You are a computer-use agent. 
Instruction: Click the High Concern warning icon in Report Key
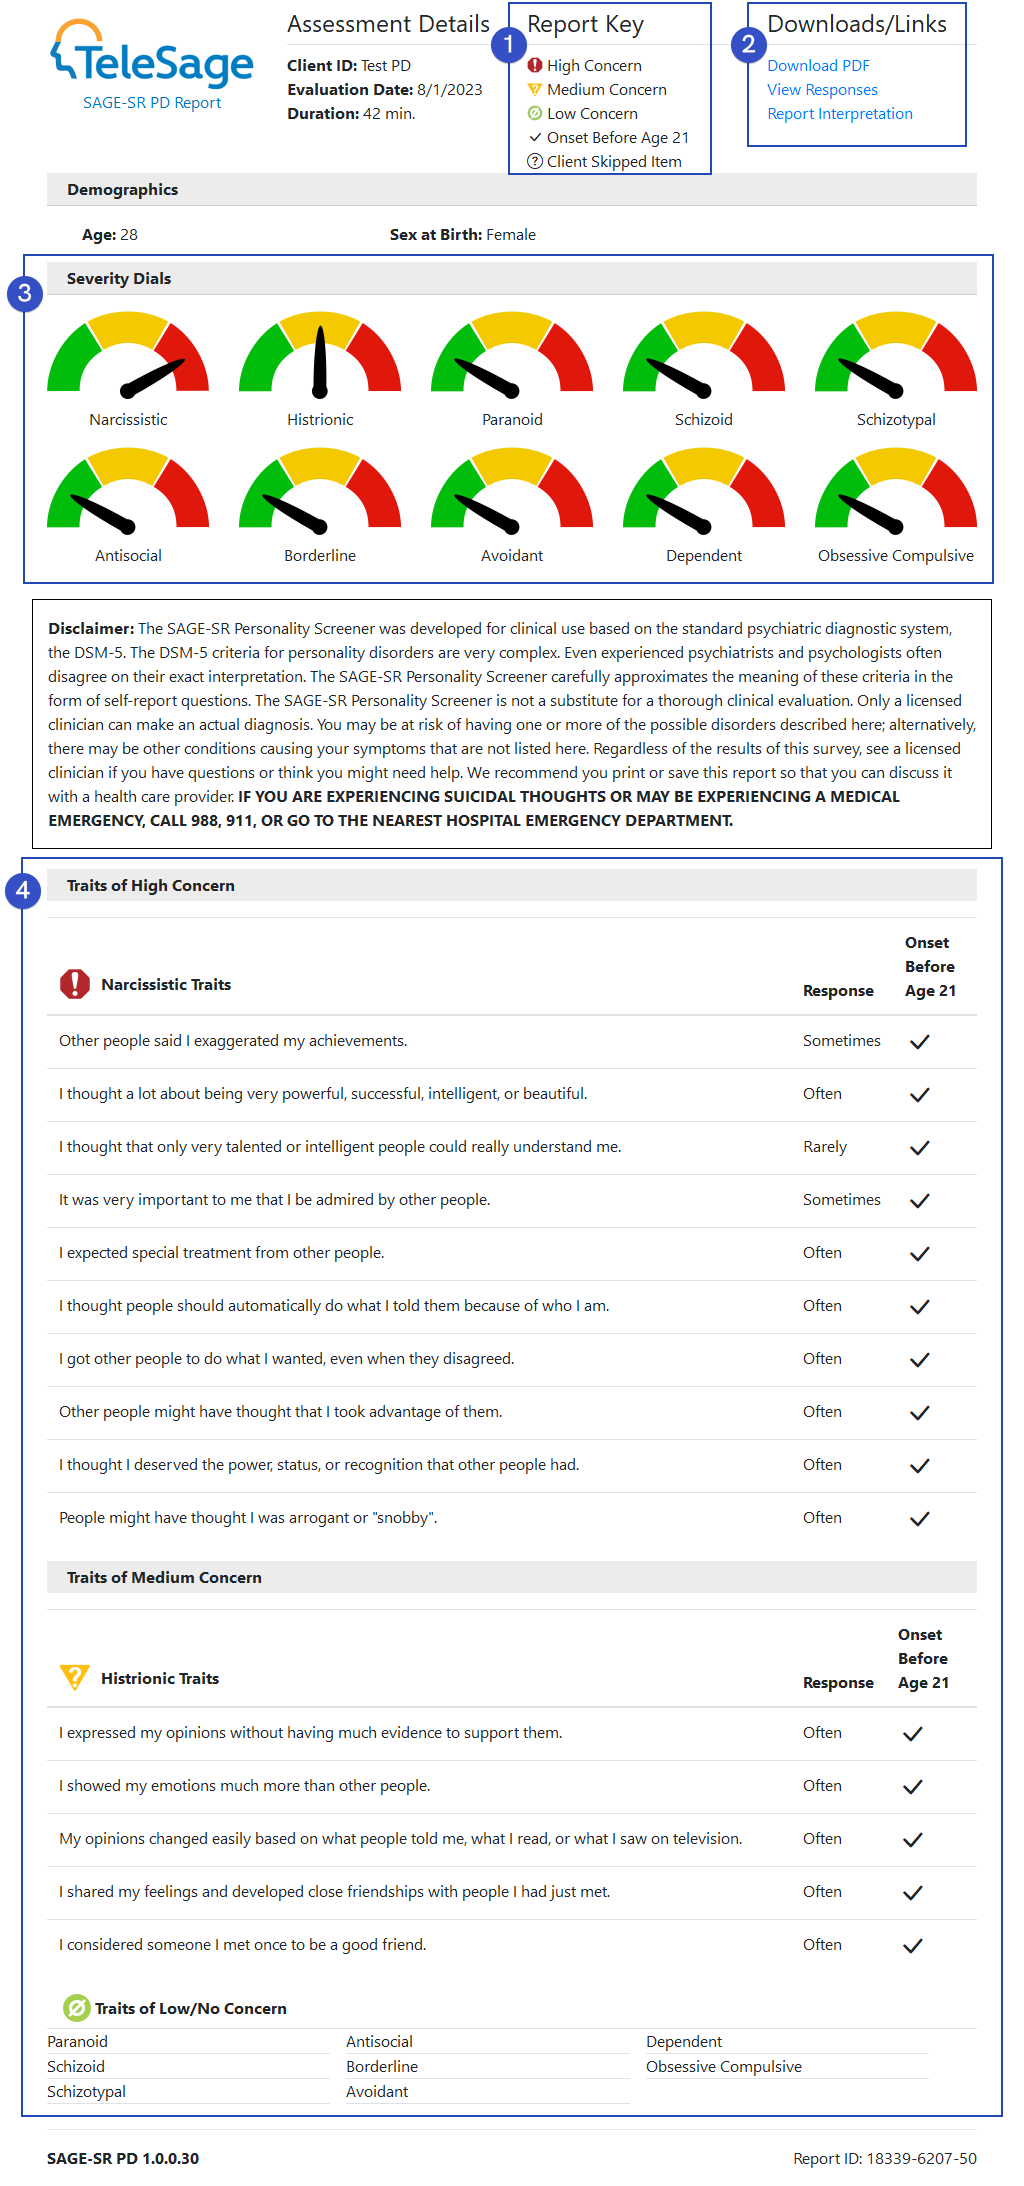(x=536, y=65)
